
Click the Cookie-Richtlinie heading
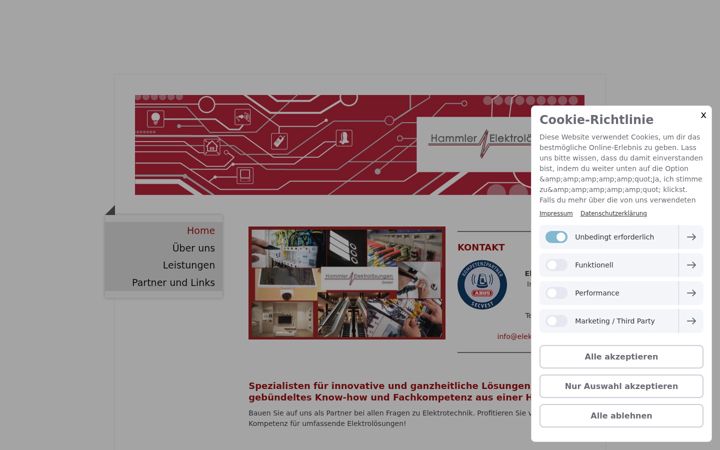coord(596,119)
